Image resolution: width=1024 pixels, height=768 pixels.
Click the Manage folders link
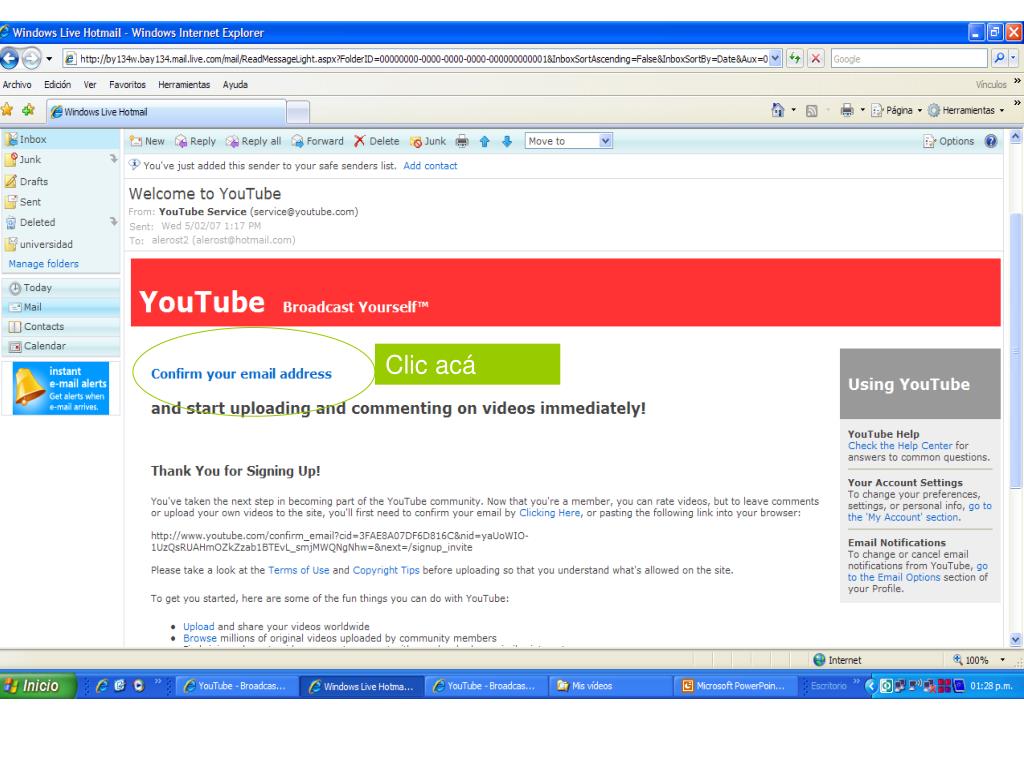(44, 264)
